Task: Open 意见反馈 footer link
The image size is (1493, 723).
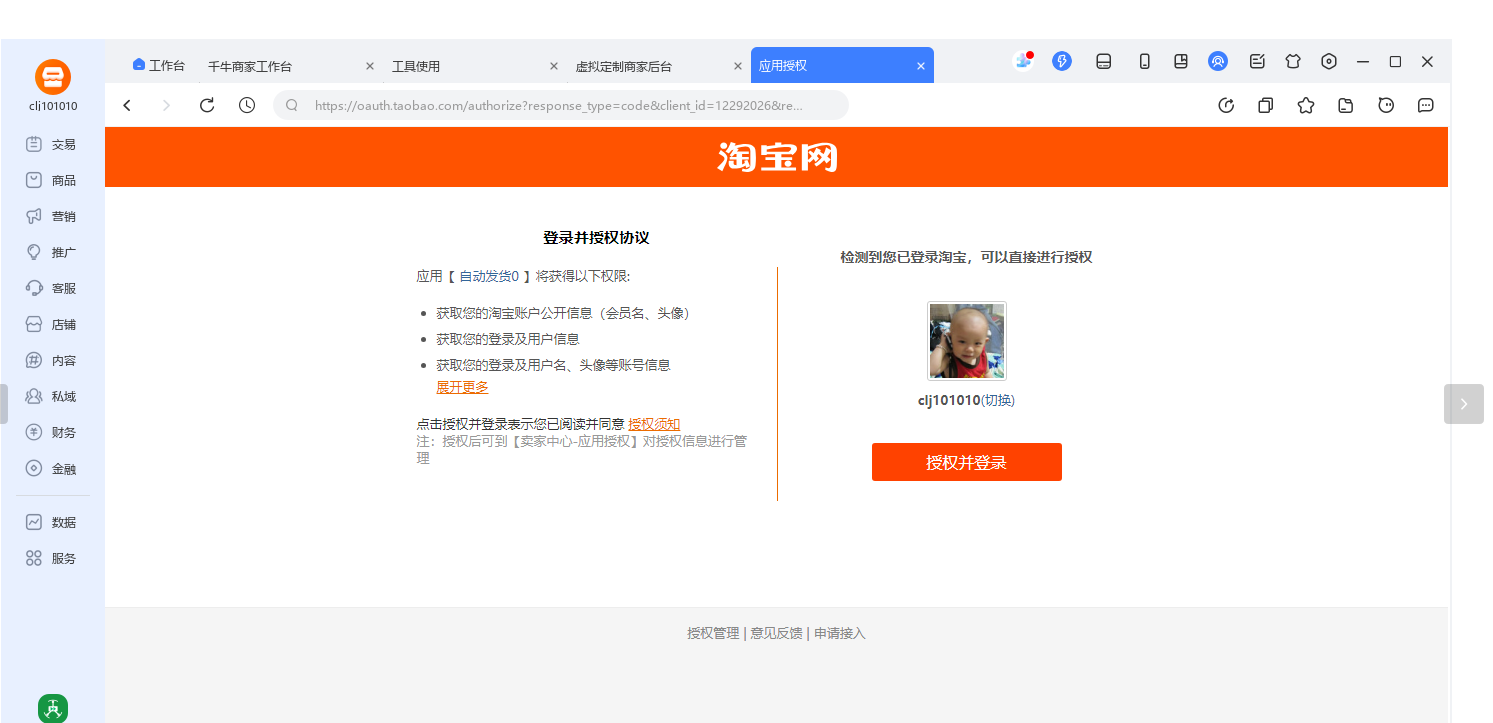Action: coord(776,633)
